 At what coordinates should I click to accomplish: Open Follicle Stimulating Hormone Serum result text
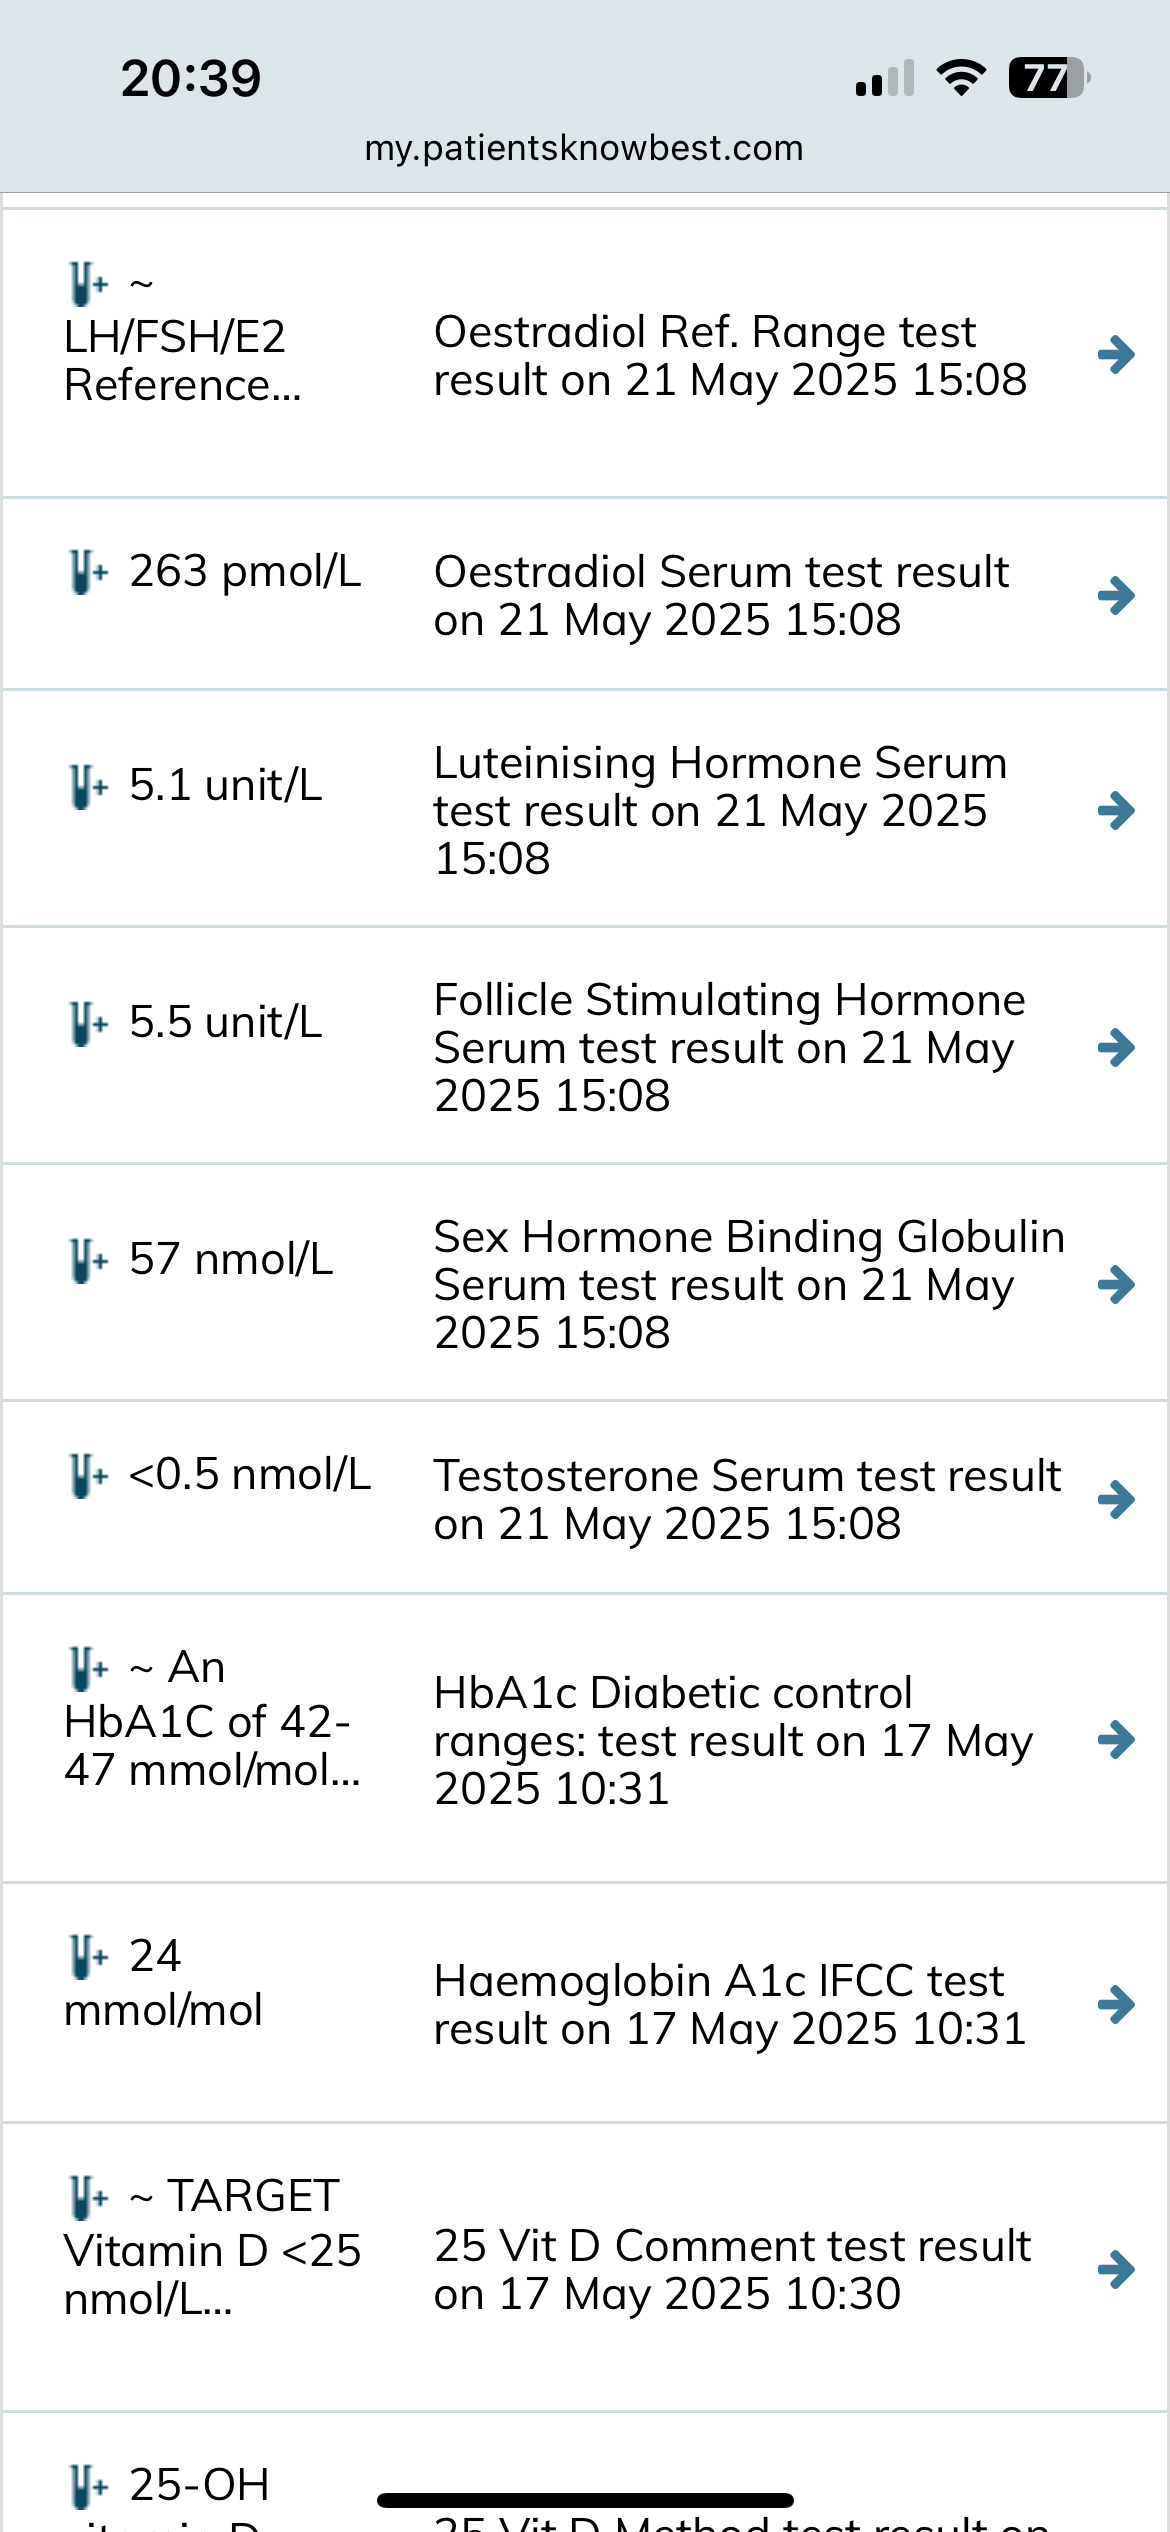[729, 1047]
